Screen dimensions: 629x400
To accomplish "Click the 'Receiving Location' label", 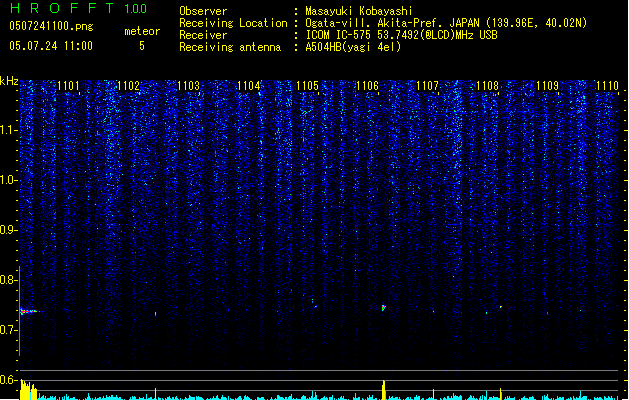I will point(233,23).
